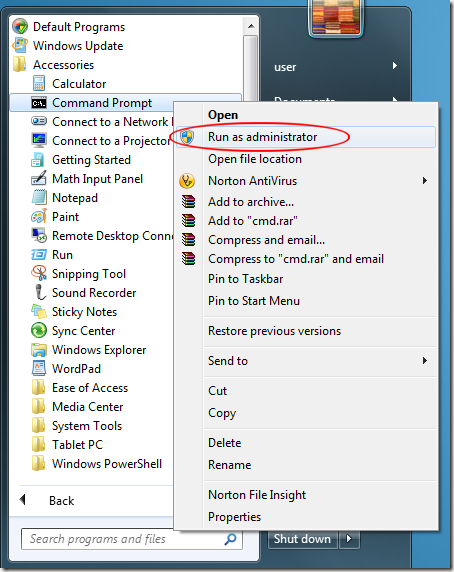The image size is (454, 572).
Task: Click the scrollbar up arrow
Action: point(251,26)
